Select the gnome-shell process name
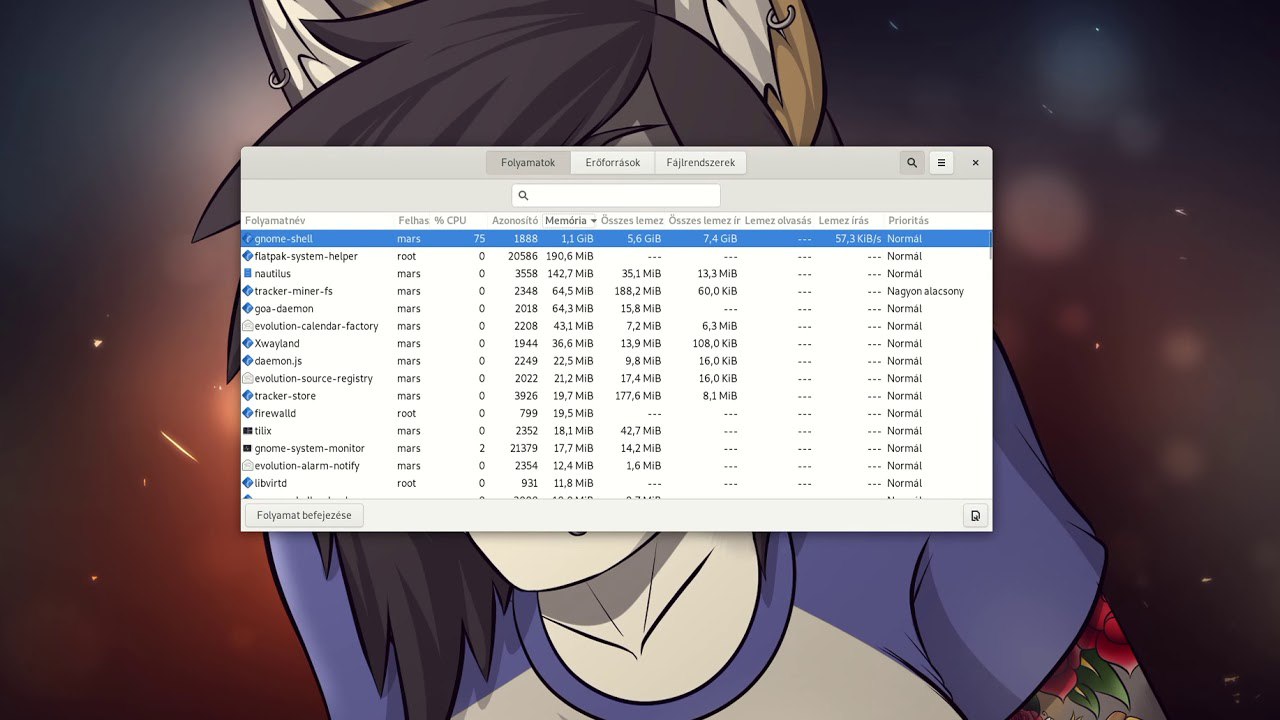 pos(283,239)
